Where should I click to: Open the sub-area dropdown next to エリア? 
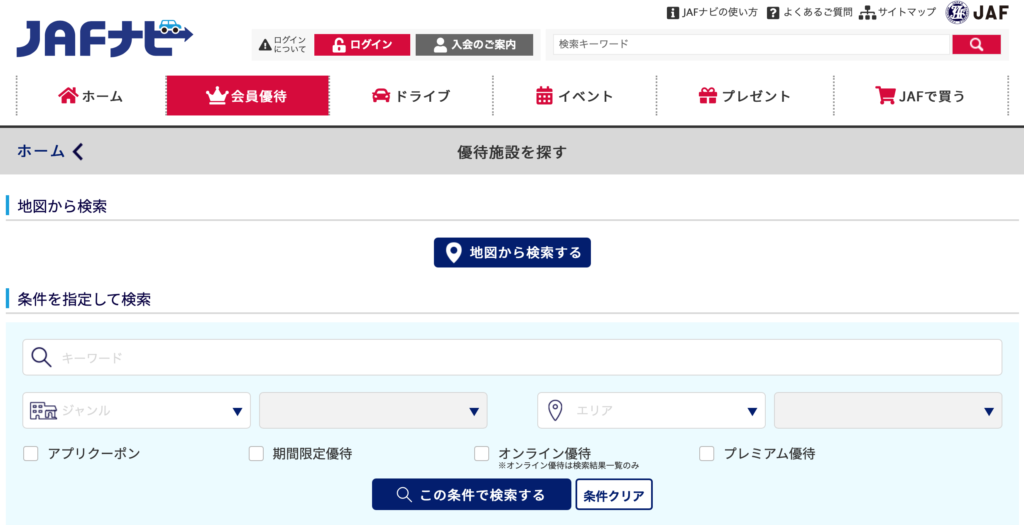(888, 411)
